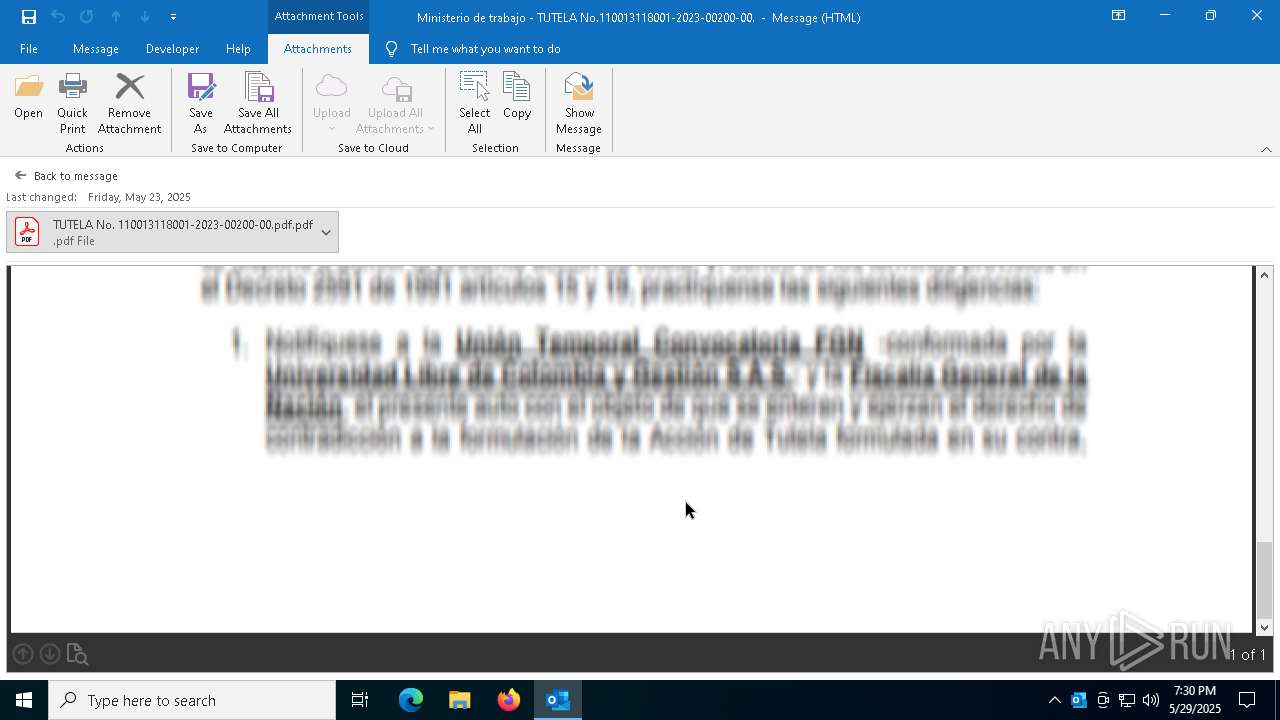Click Quick Print in the ribbon
1280x720 pixels.
(x=72, y=104)
